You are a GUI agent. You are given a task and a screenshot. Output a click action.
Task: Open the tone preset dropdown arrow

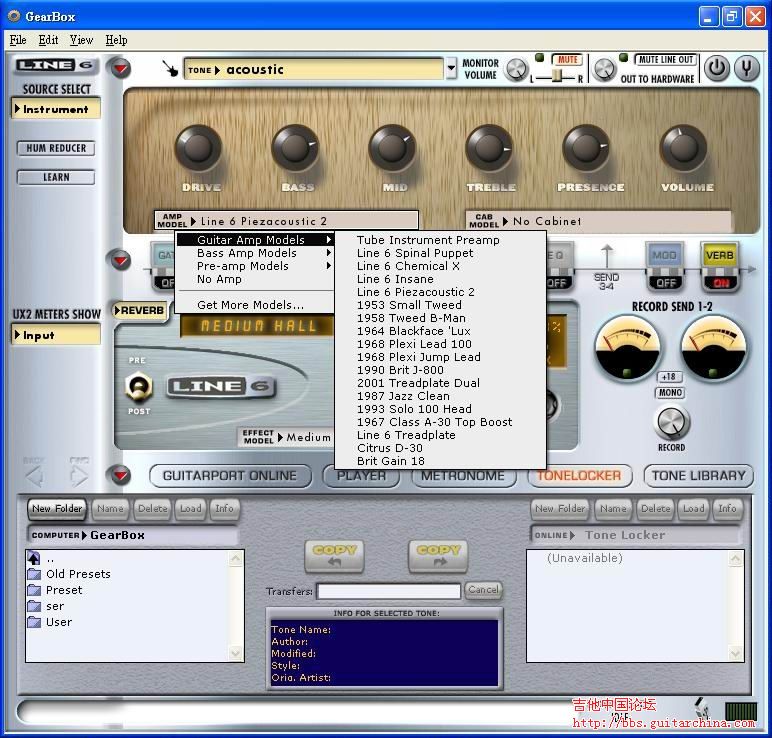tap(451, 70)
